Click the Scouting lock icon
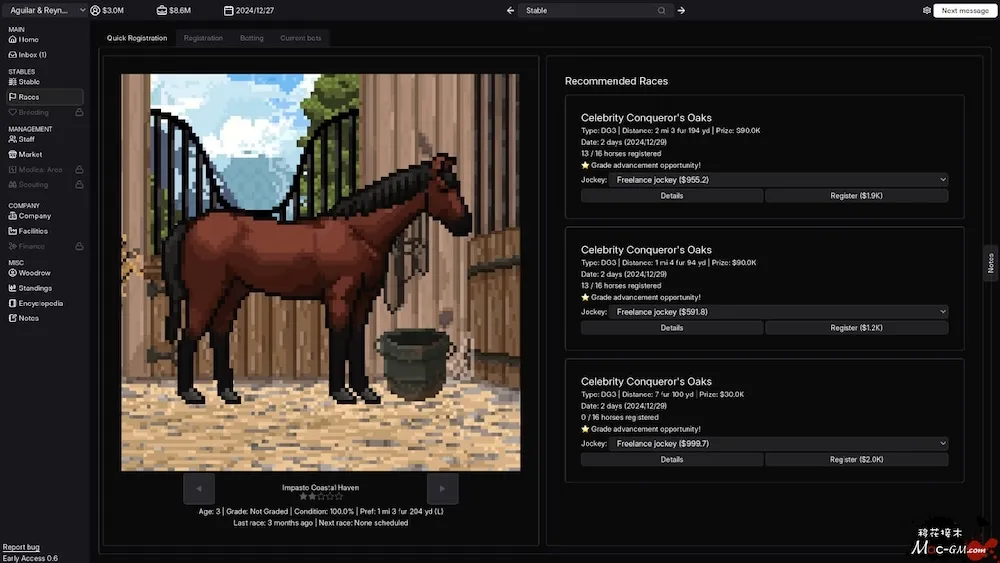This screenshot has width=1000, height=563. click(x=79, y=184)
